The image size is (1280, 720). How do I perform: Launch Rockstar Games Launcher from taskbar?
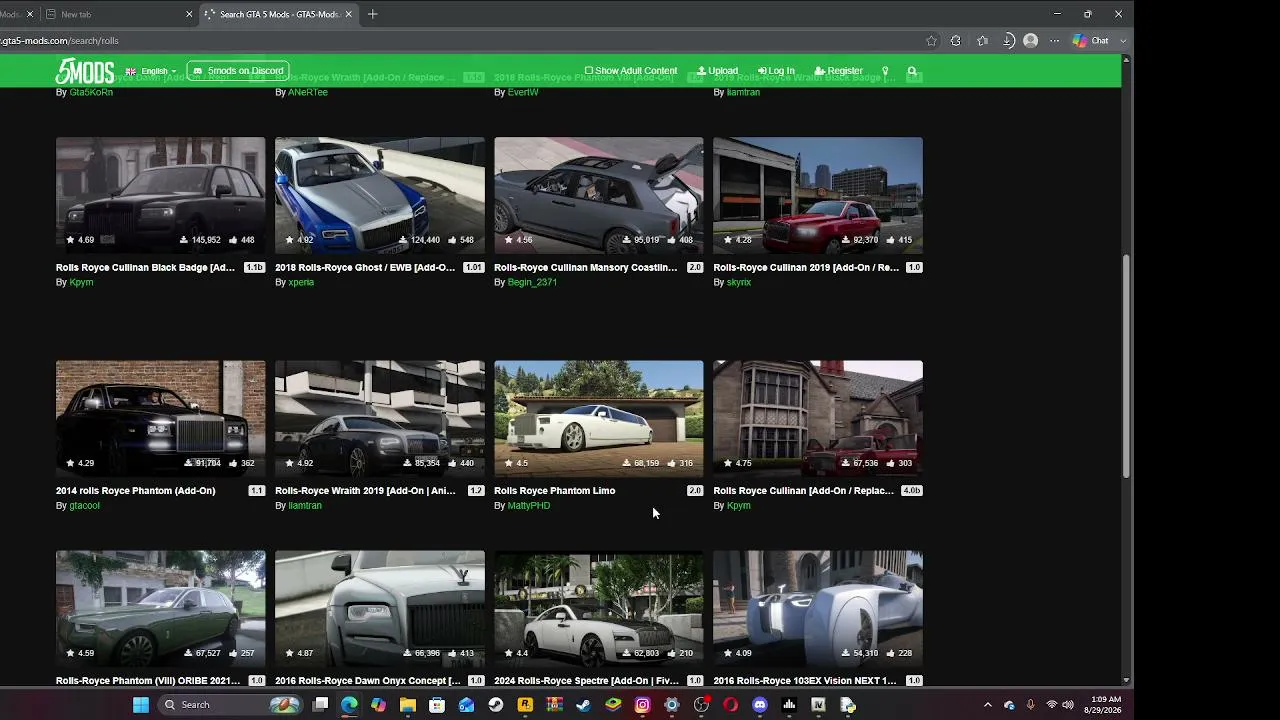point(525,705)
